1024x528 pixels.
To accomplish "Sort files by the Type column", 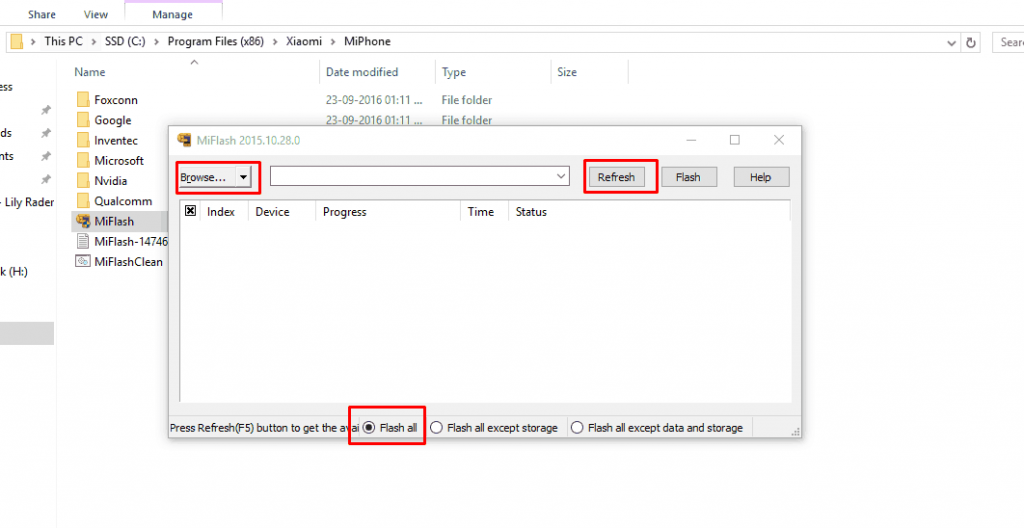I will pos(453,72).
